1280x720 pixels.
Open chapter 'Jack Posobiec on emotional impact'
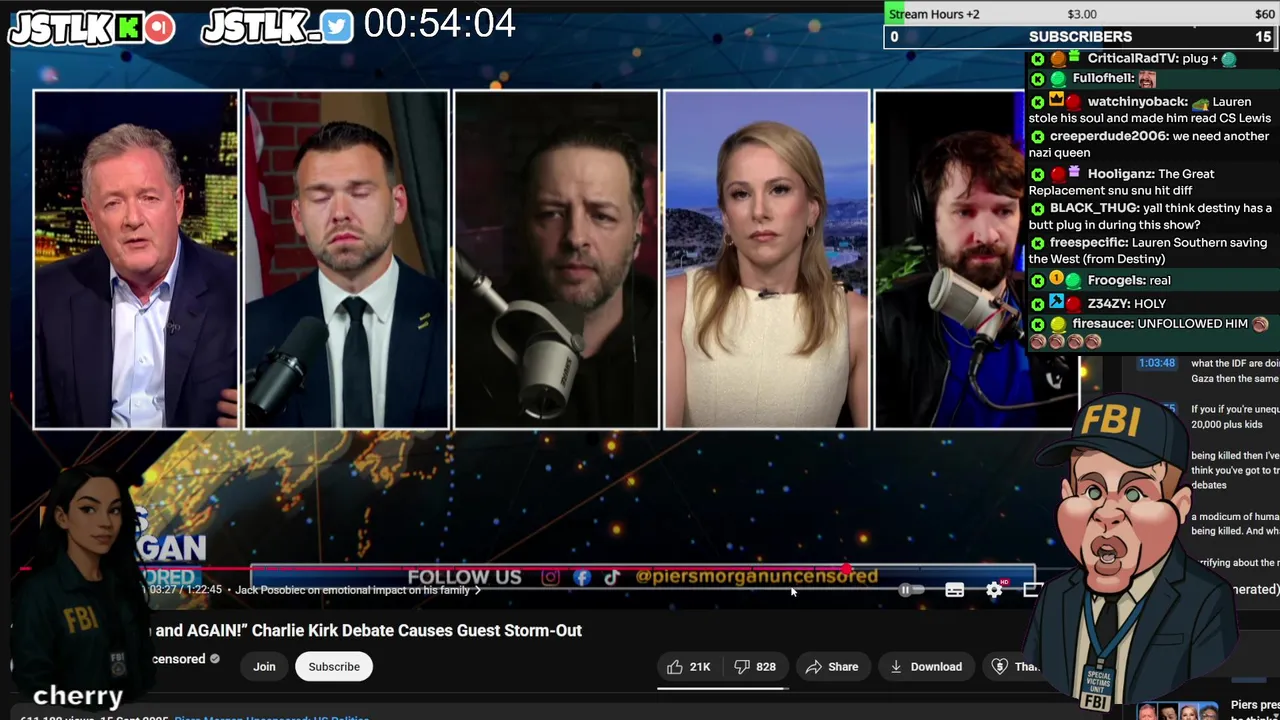point(357,590)
